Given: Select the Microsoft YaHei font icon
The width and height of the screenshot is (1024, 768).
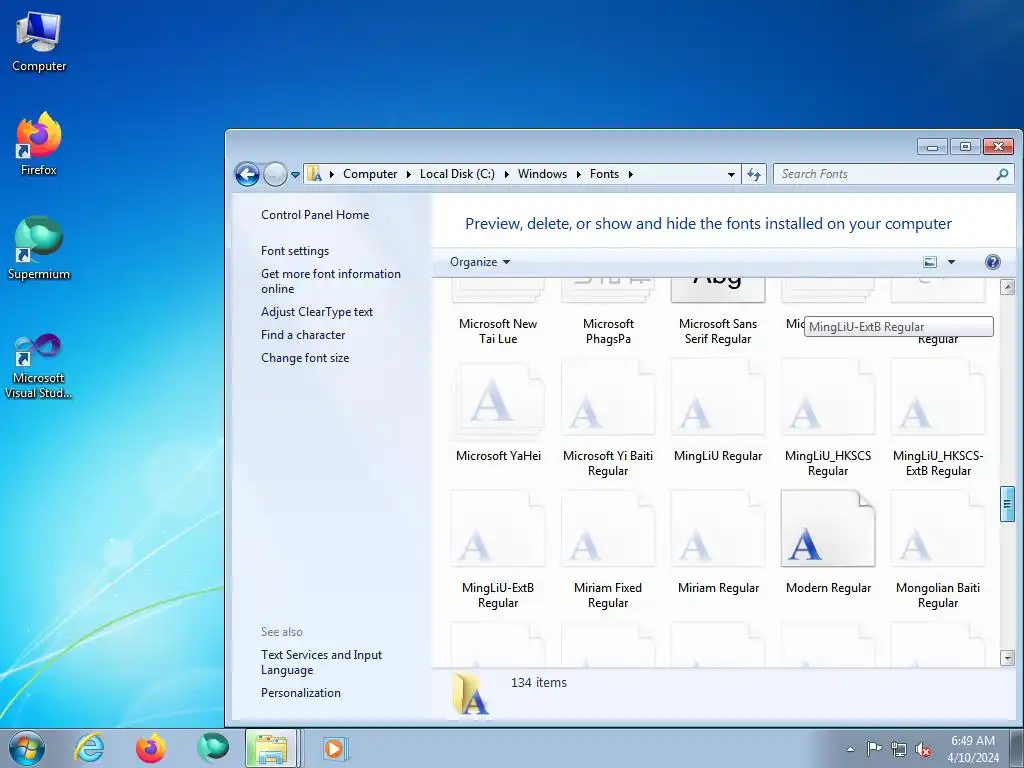Looking at the screenshot, I should click(498, 400).
